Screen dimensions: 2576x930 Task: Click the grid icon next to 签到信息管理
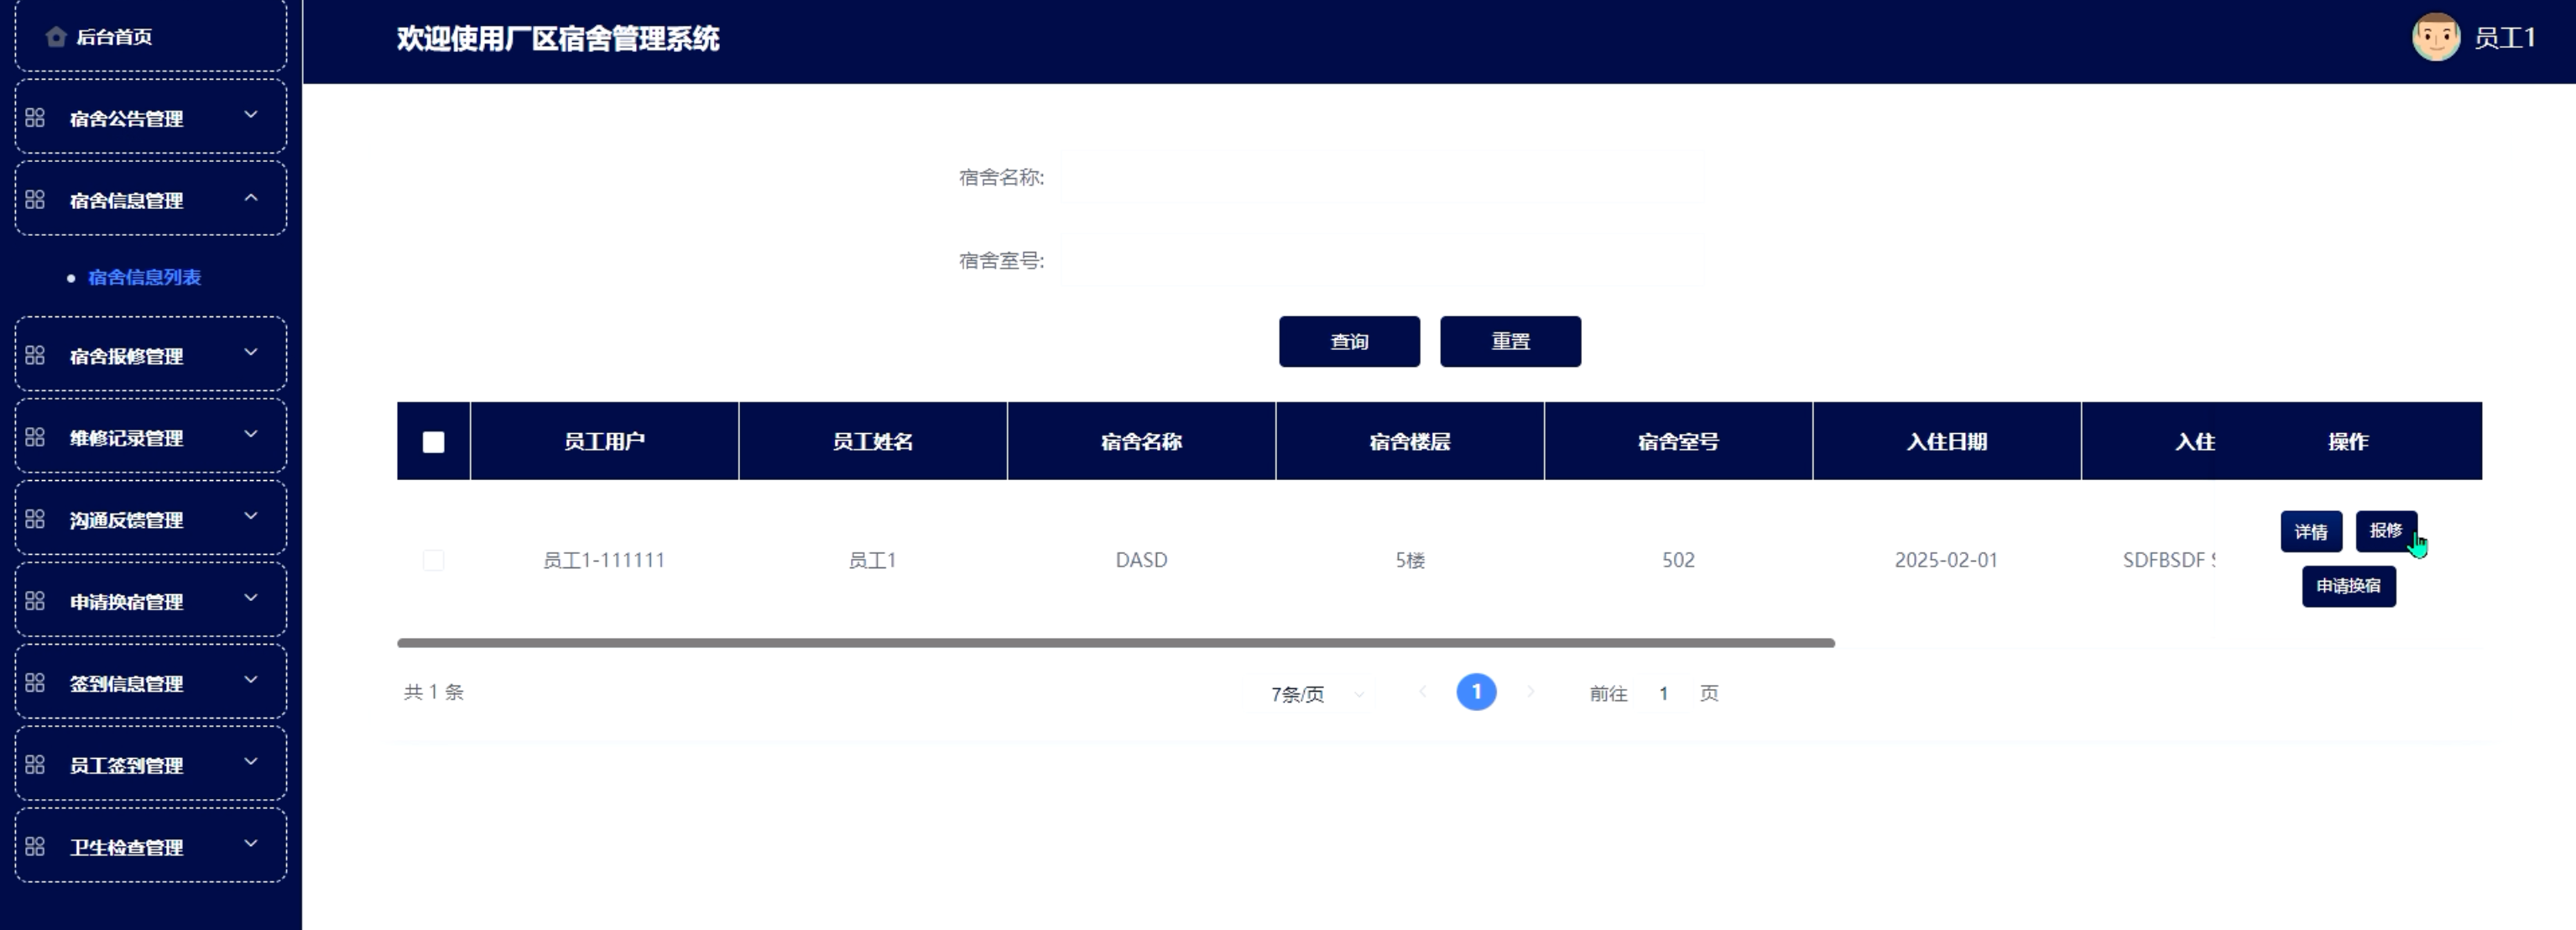click(x=35, y=683)
